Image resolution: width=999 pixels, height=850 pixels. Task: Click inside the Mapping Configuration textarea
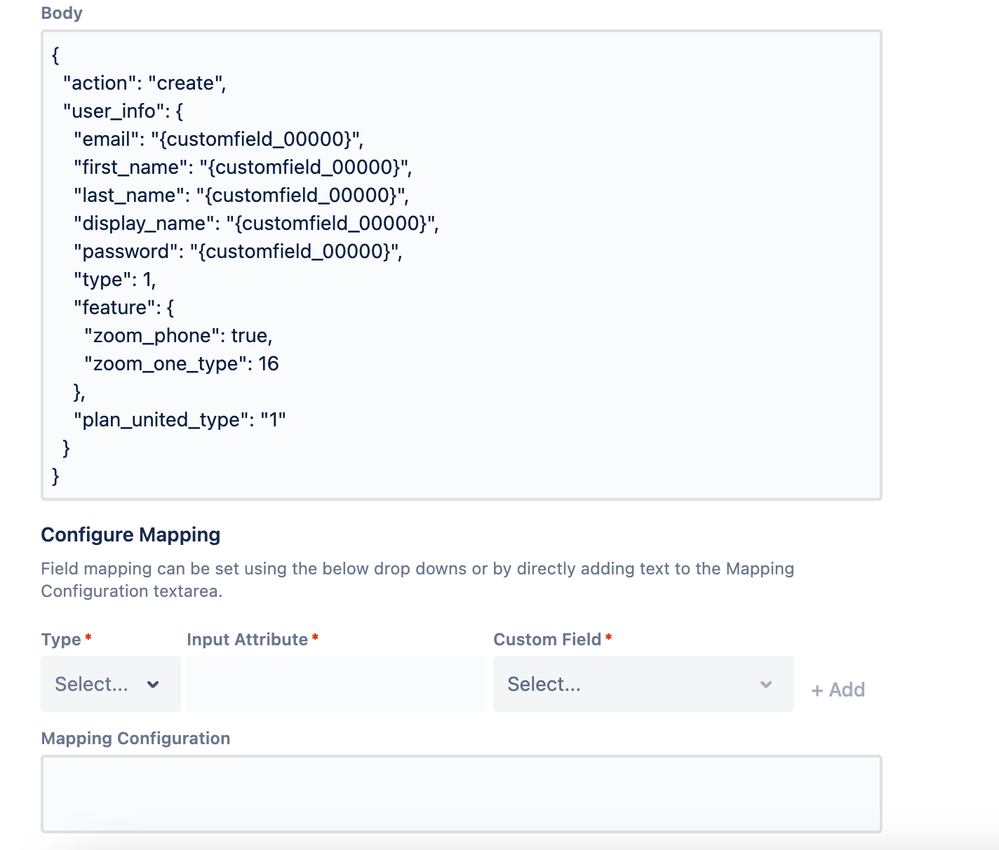point(461,794)
